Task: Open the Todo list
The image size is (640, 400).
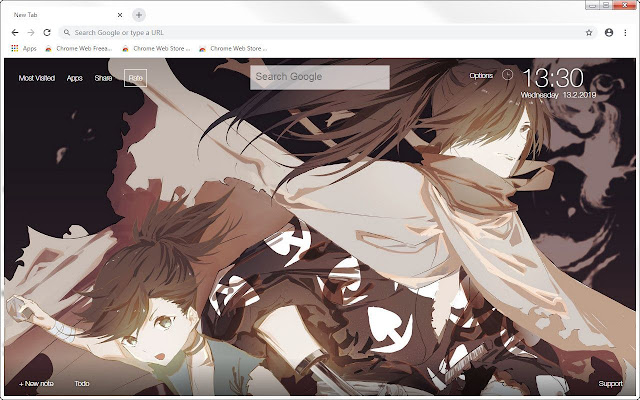Action: [82, 384]
